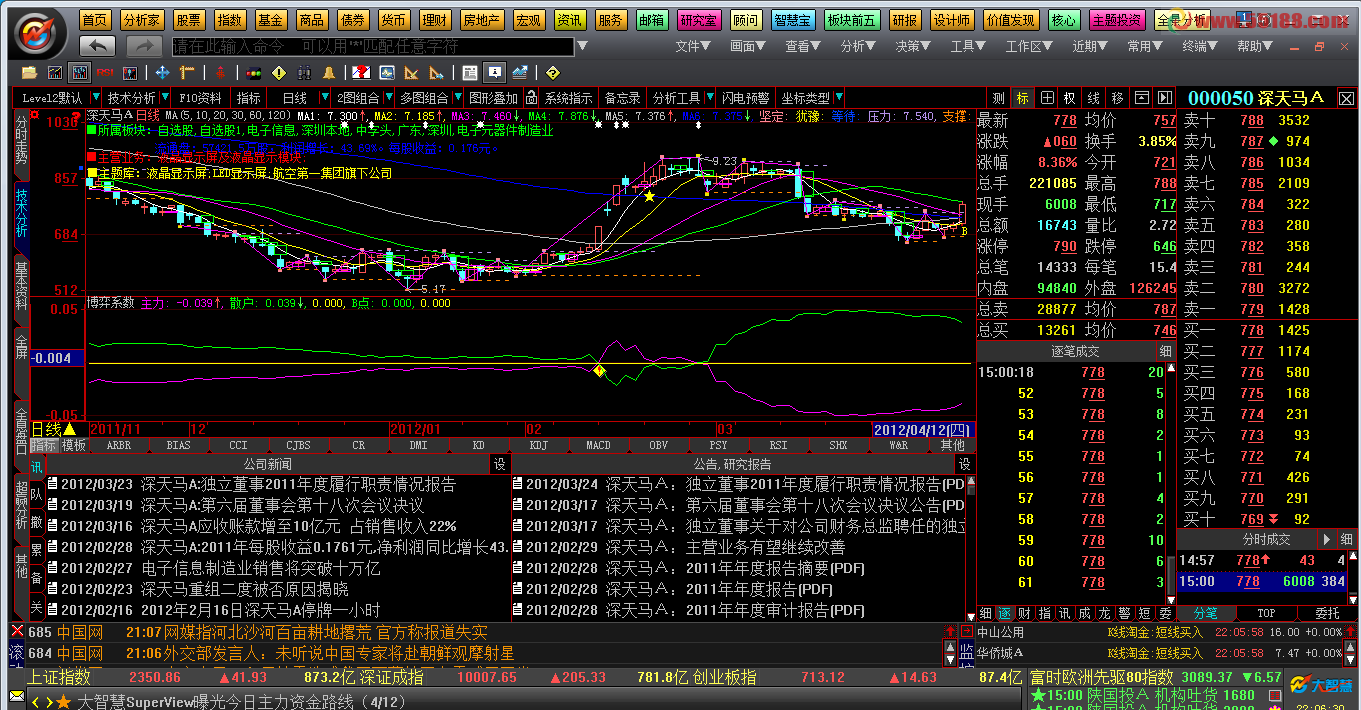This screenshot has width=1361, height=710.
Task: Toggle the active 技术分析 chart toolbar icon
Action: (x=79, y=73)
